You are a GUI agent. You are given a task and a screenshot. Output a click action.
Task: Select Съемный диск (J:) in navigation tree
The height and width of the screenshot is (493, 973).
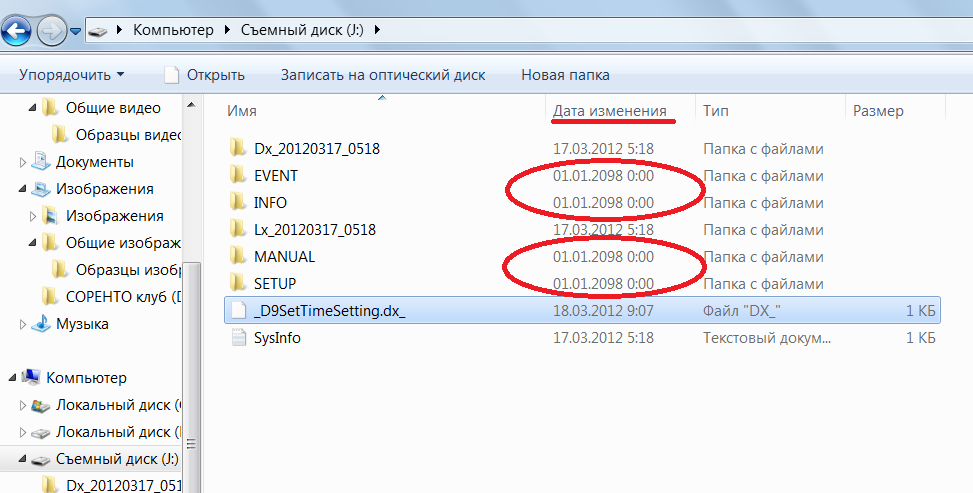116,459
